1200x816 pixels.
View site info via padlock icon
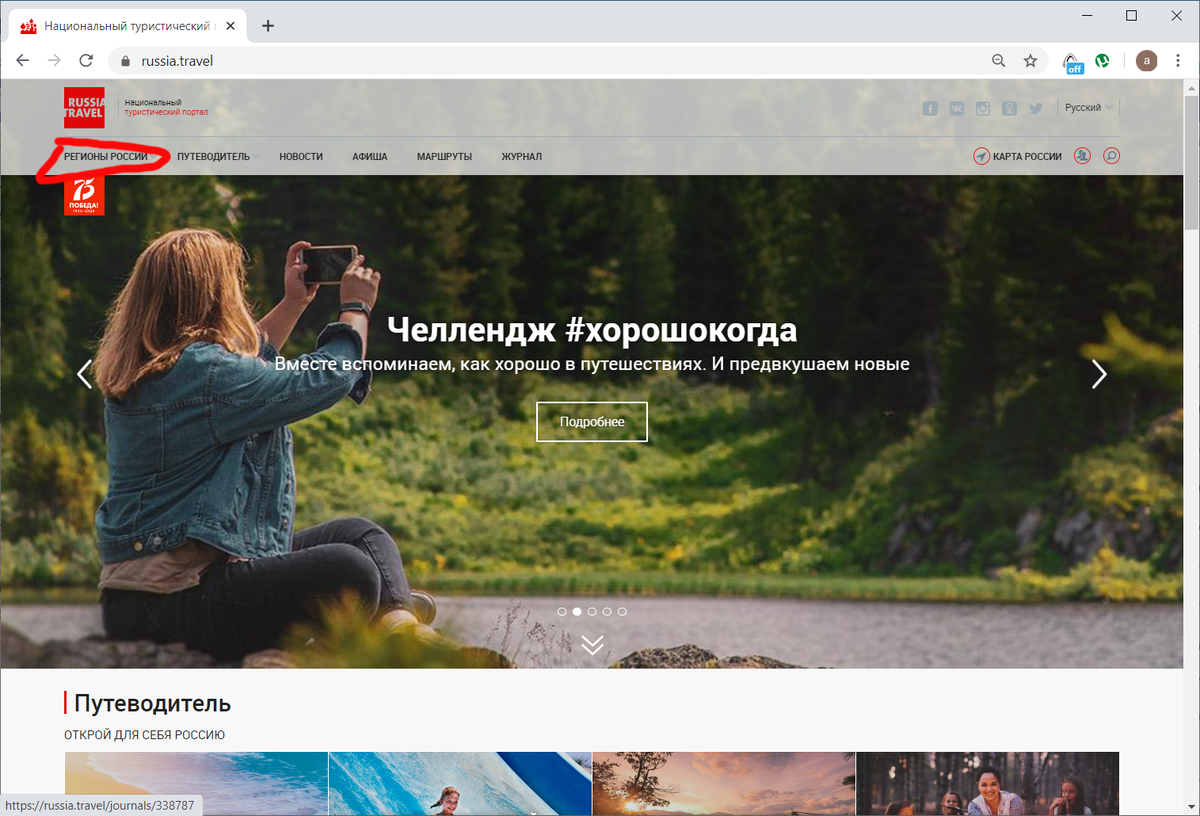point(125,61)
